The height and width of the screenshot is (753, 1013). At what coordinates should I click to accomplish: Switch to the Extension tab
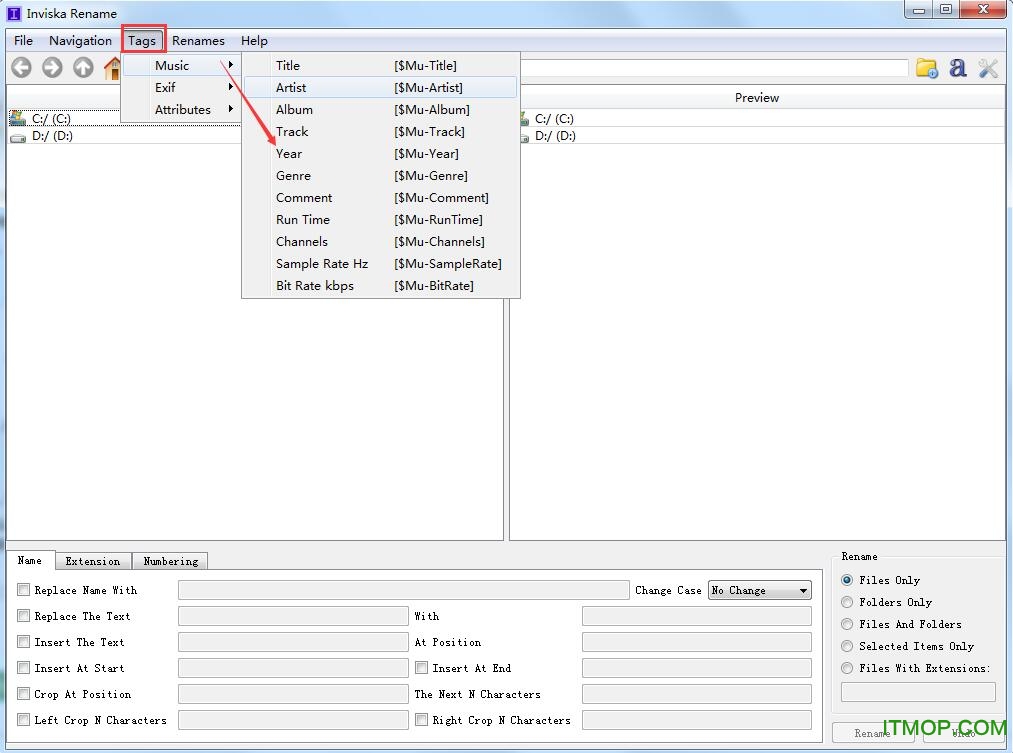pos(93,561)
